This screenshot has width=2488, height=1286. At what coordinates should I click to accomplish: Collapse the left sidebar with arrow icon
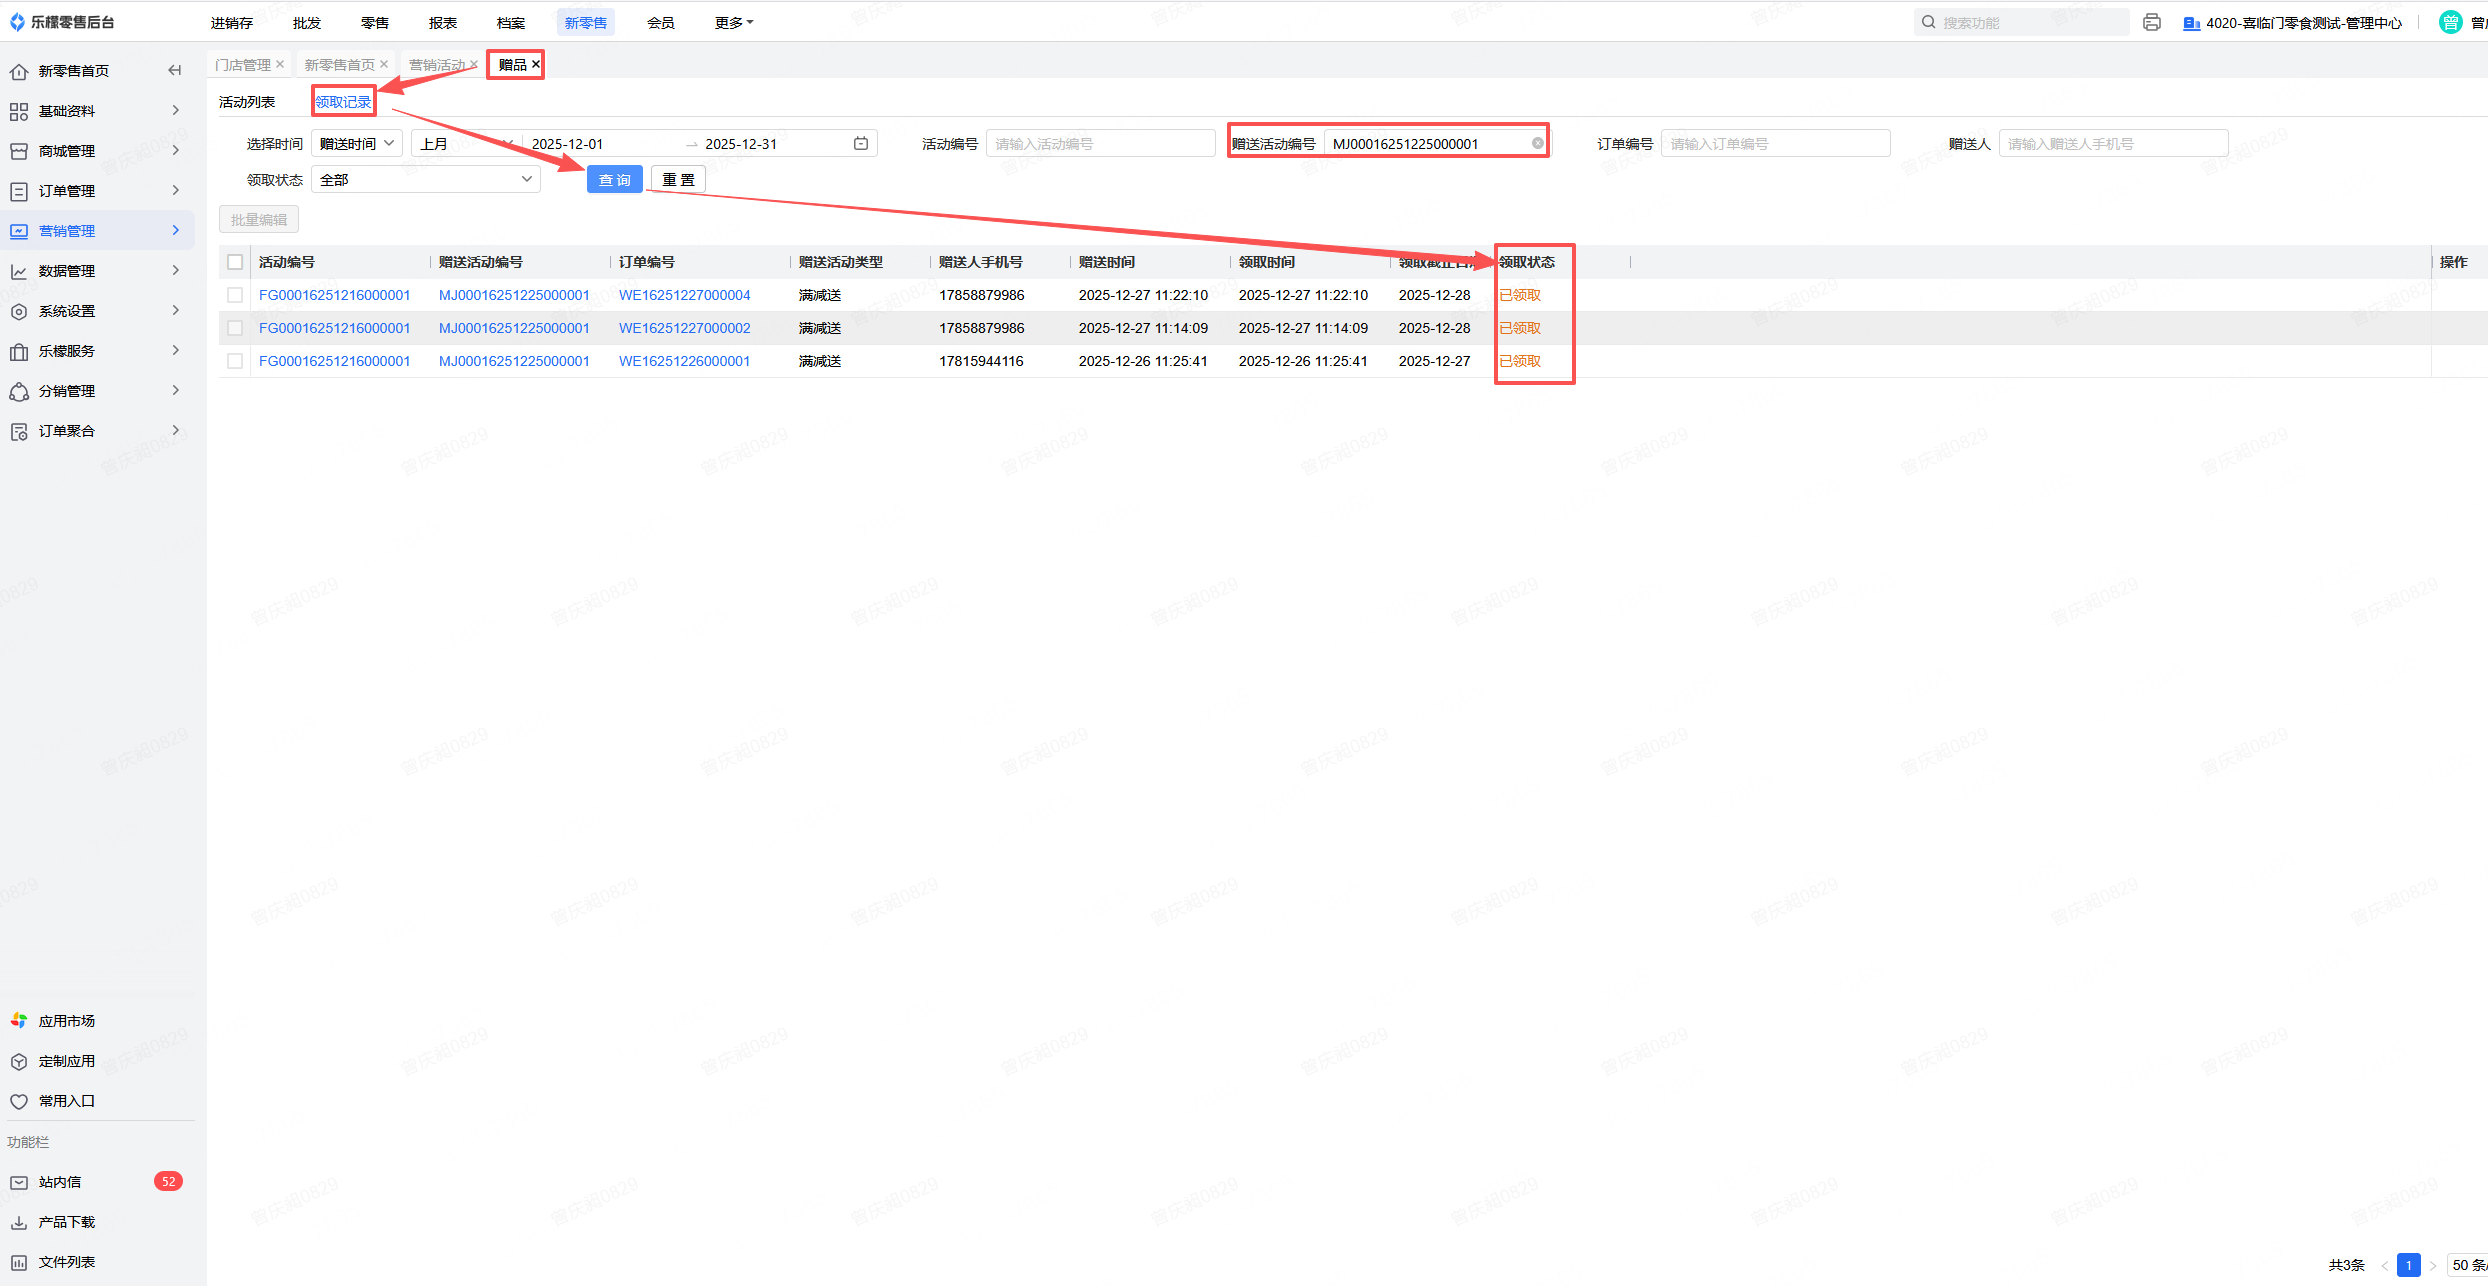click(x=175, y=70)
